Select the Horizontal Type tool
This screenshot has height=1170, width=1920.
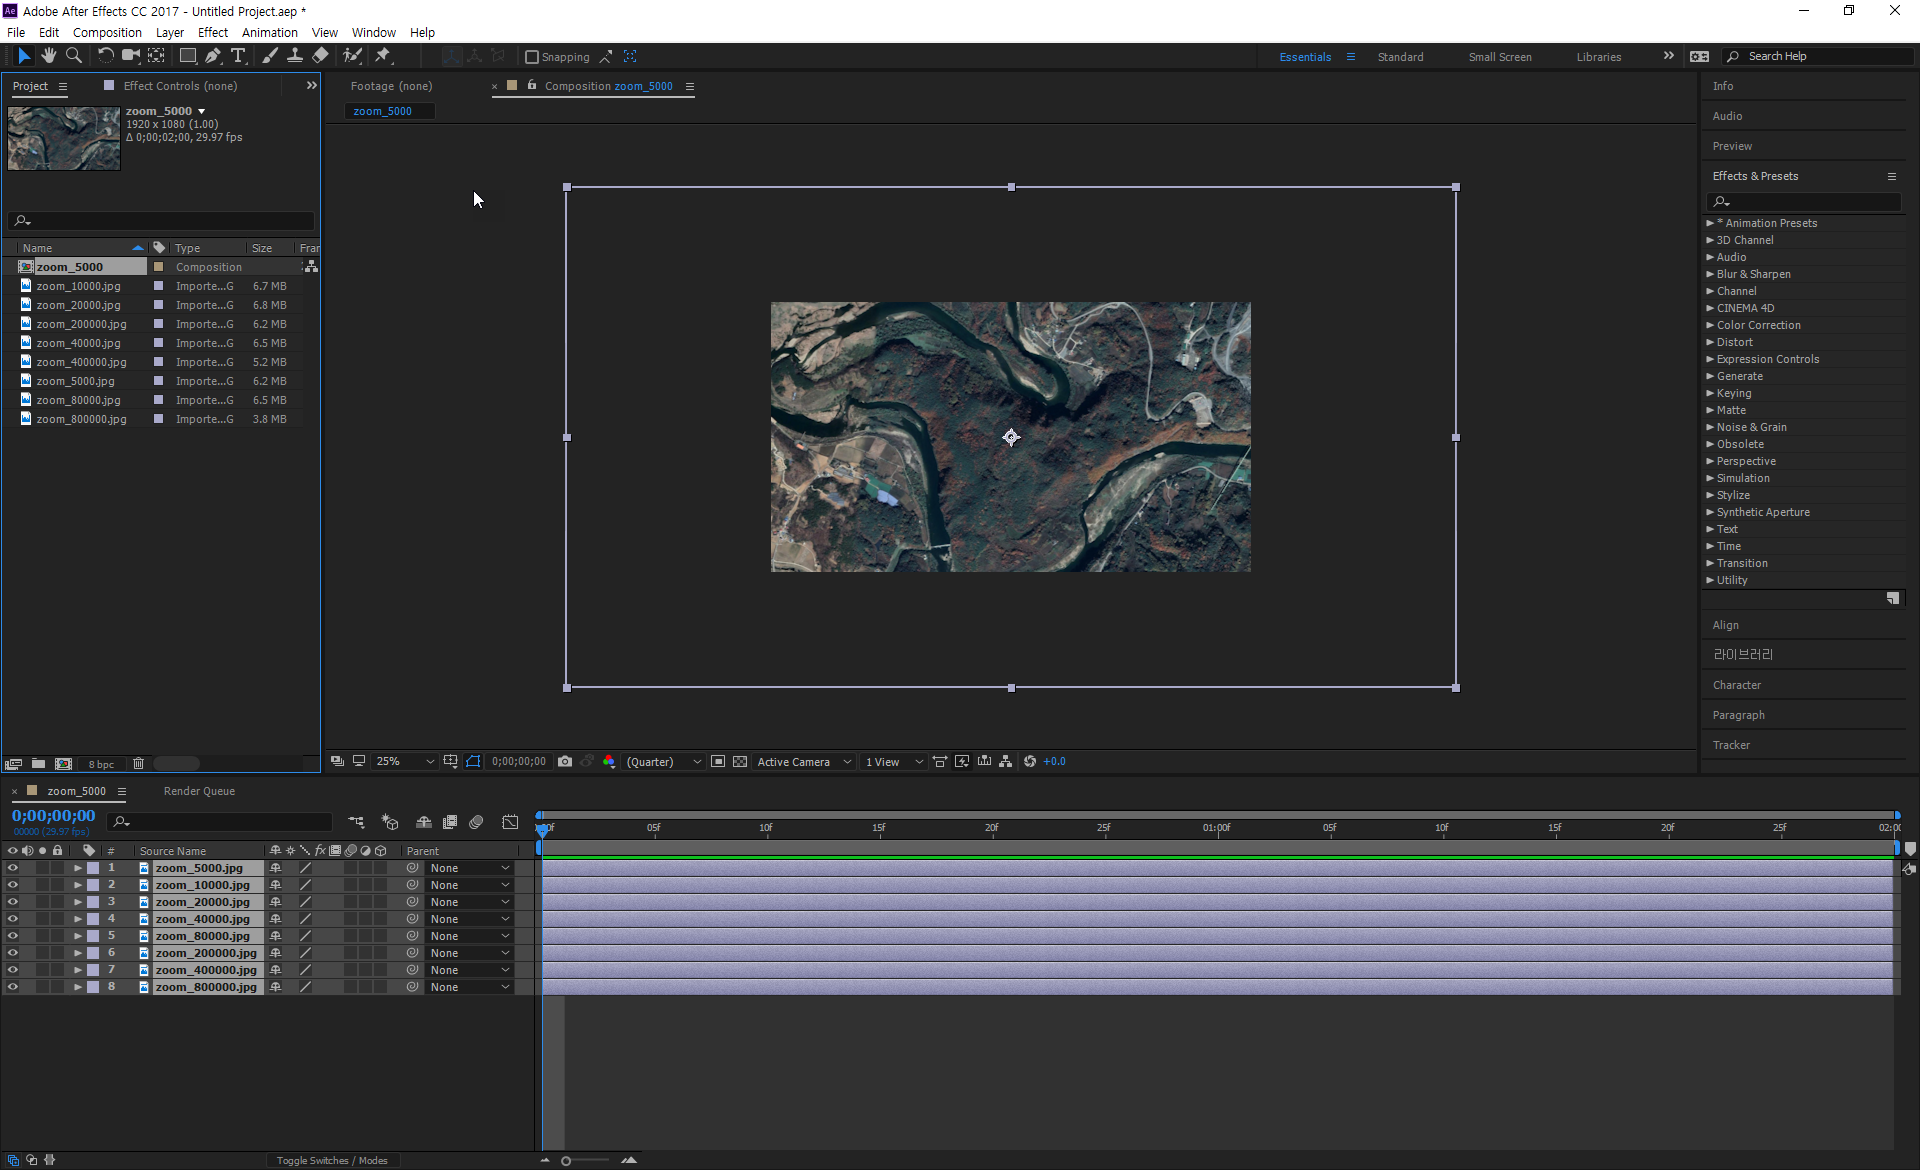[x=238, y=56]
